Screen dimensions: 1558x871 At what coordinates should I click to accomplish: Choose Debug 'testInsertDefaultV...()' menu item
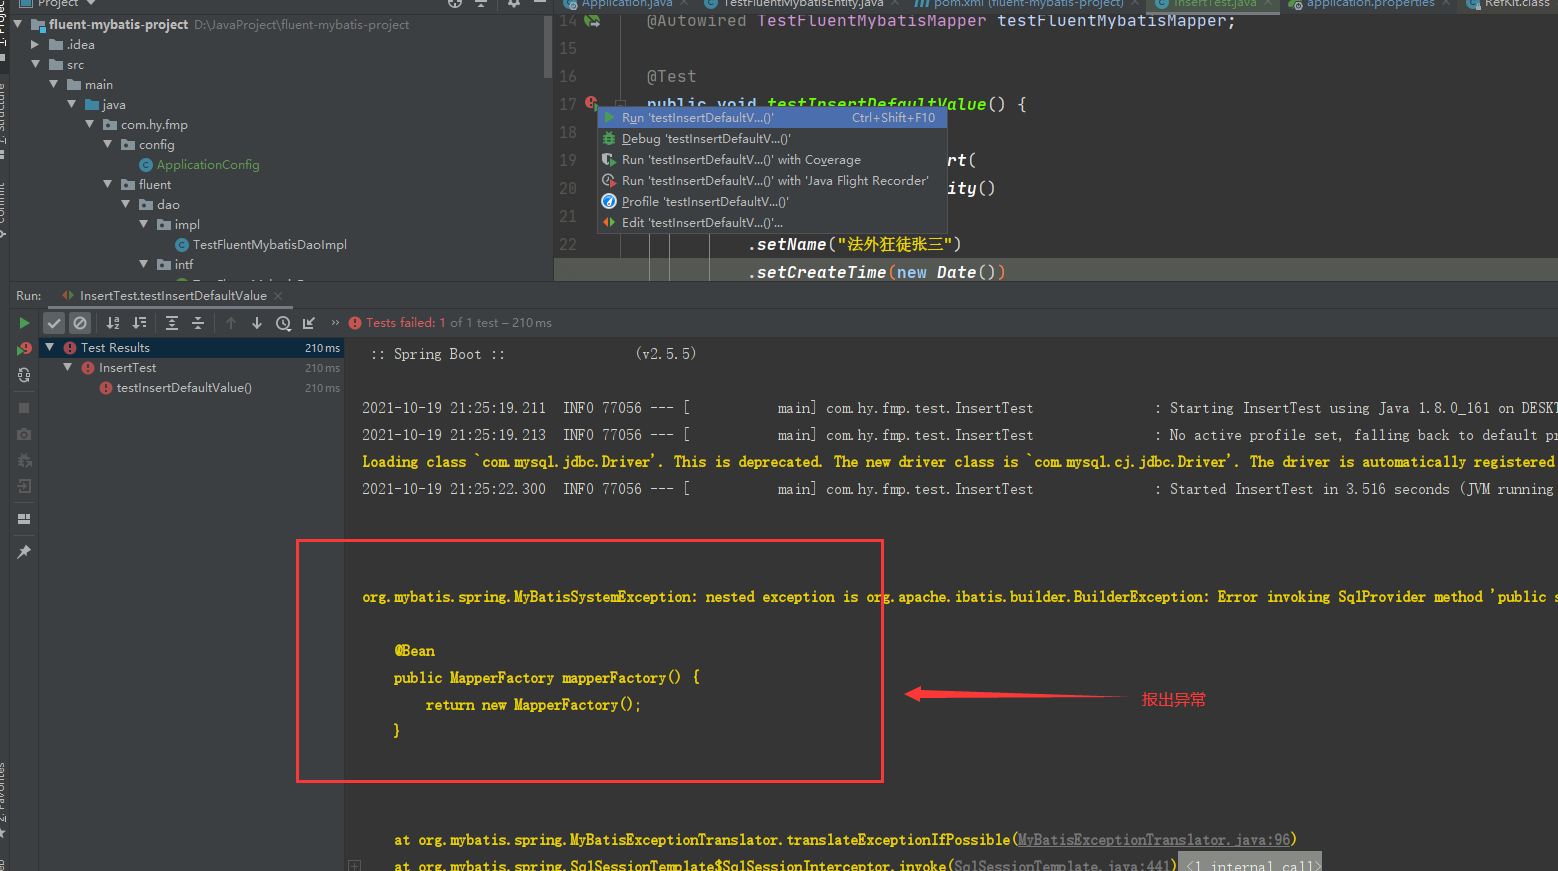pyautogui.click(x=772, y=139)
